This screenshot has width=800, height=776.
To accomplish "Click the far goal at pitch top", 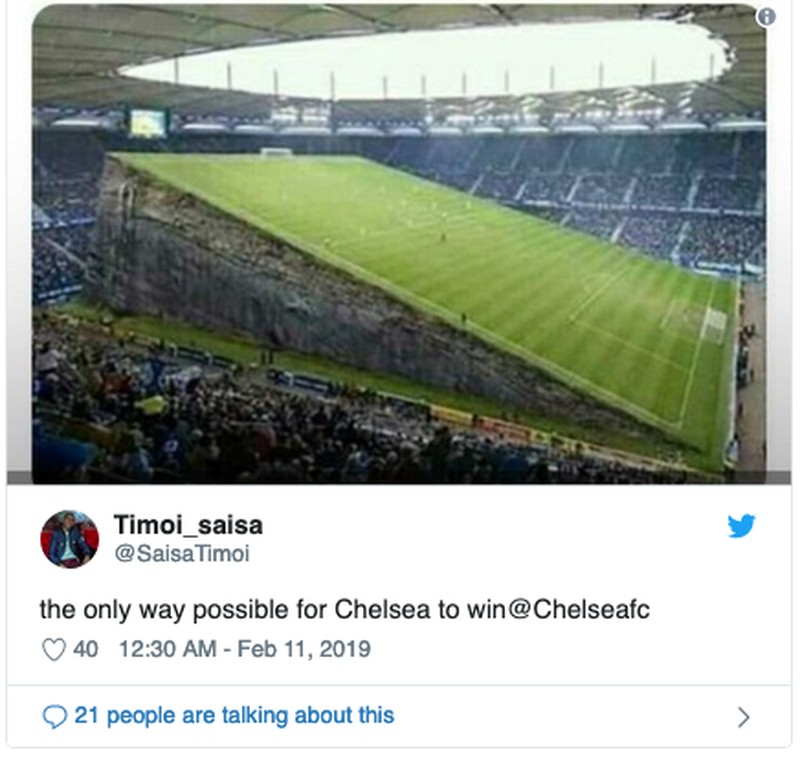I will pos(276,152).
